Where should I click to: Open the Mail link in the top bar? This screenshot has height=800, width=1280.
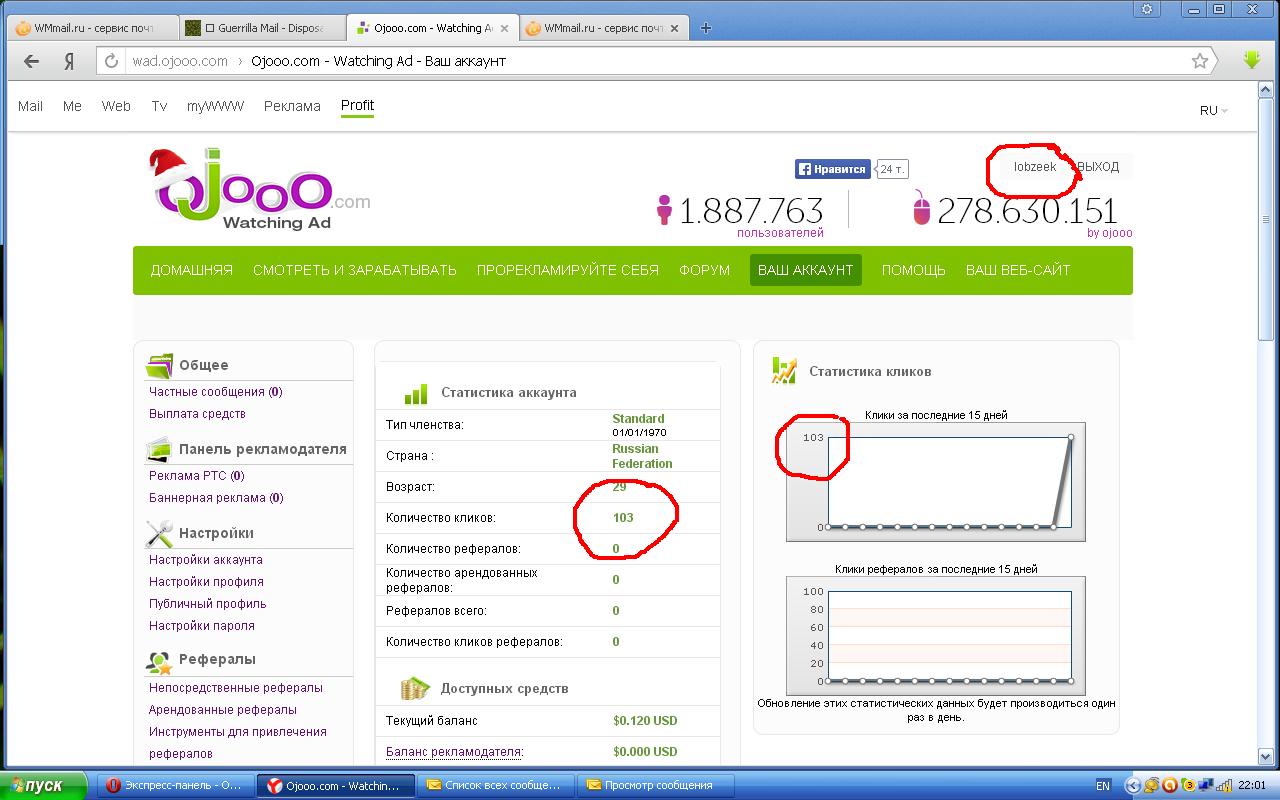click(30, 106)
